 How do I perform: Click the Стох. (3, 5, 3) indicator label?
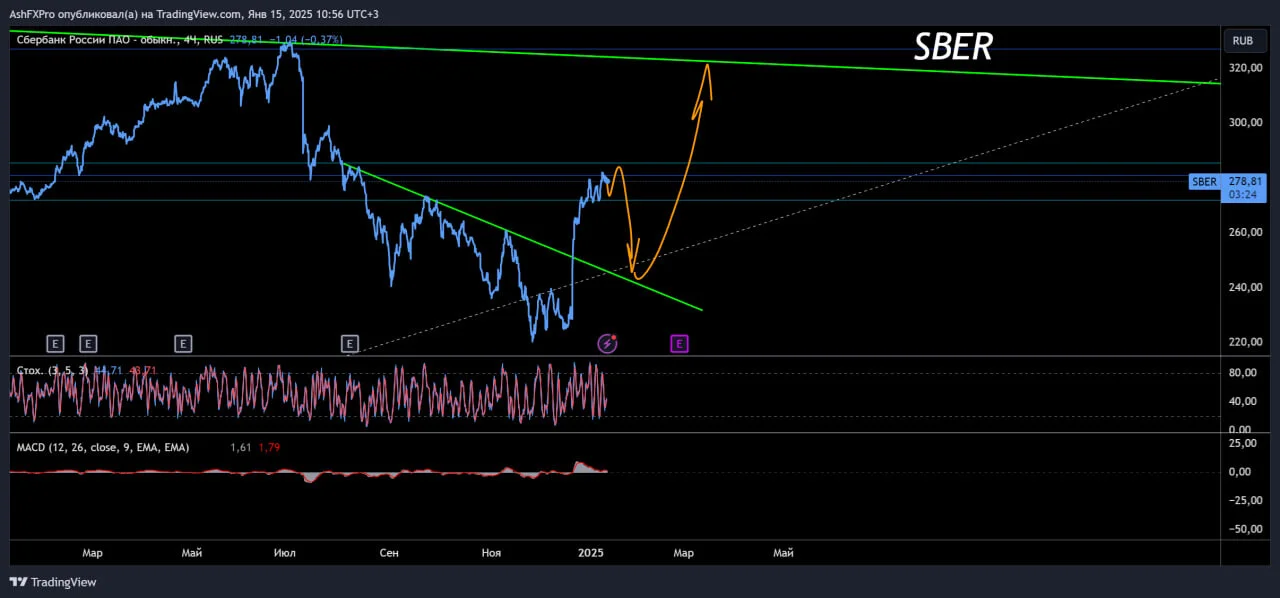point(52,371)
